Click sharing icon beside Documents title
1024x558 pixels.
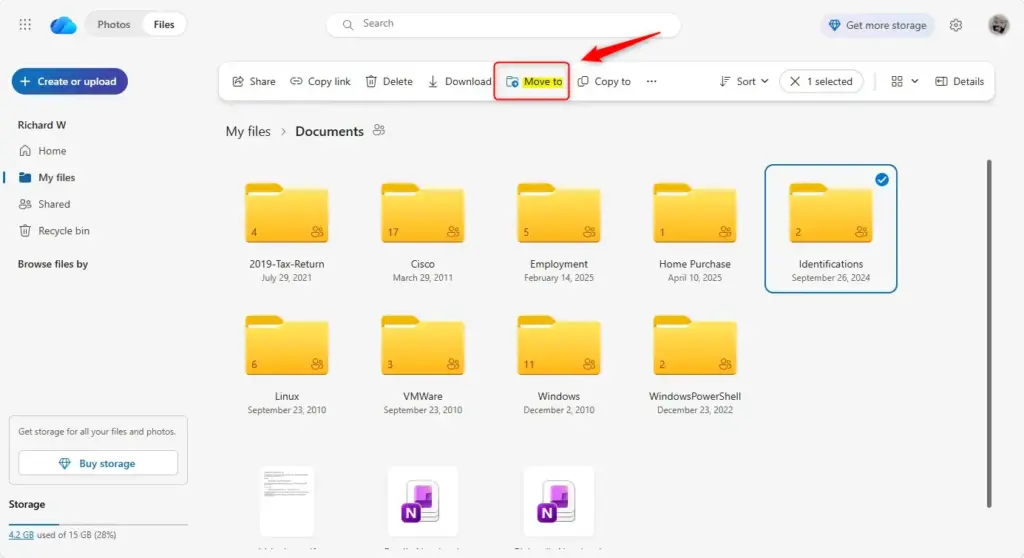379,130
